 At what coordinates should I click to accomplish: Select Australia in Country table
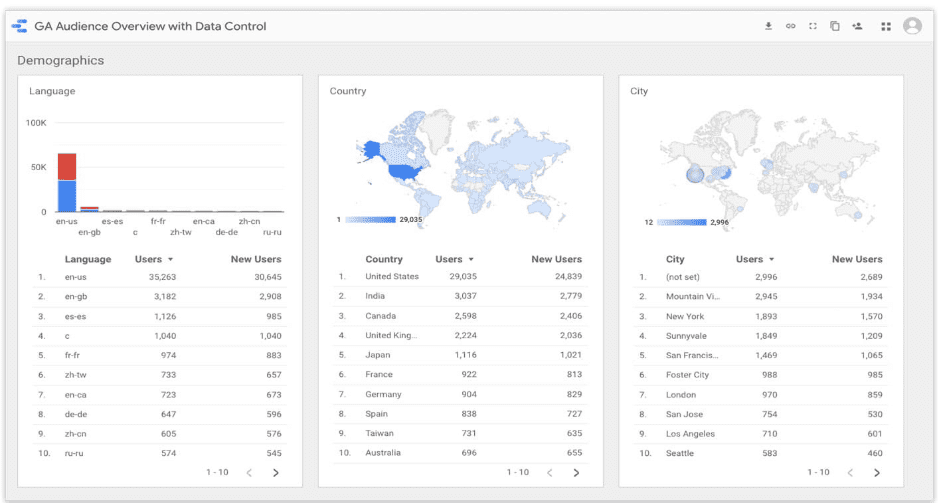[461, 453]
